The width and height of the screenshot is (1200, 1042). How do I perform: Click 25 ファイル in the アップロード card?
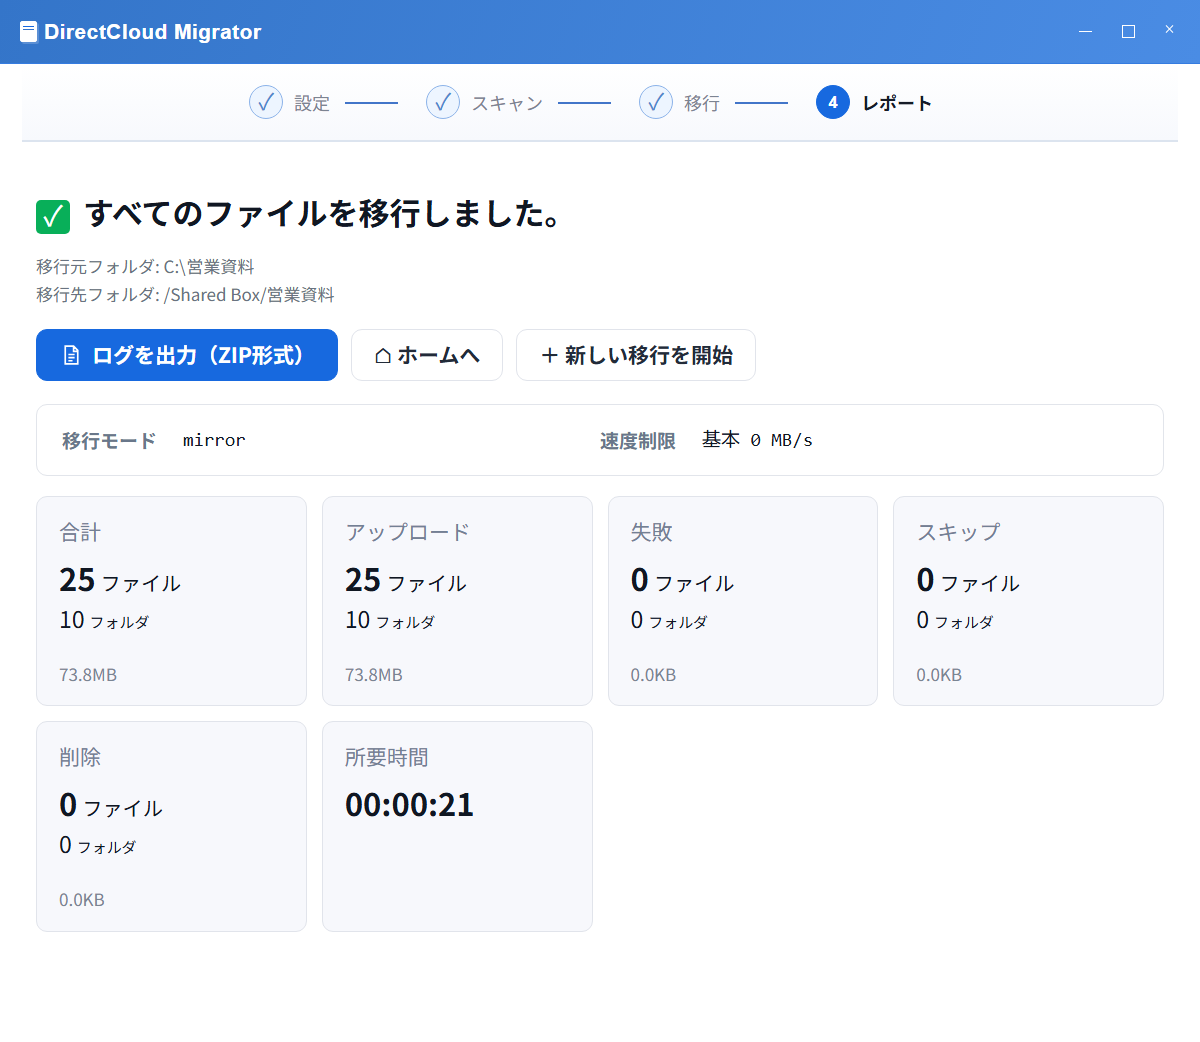406,580
